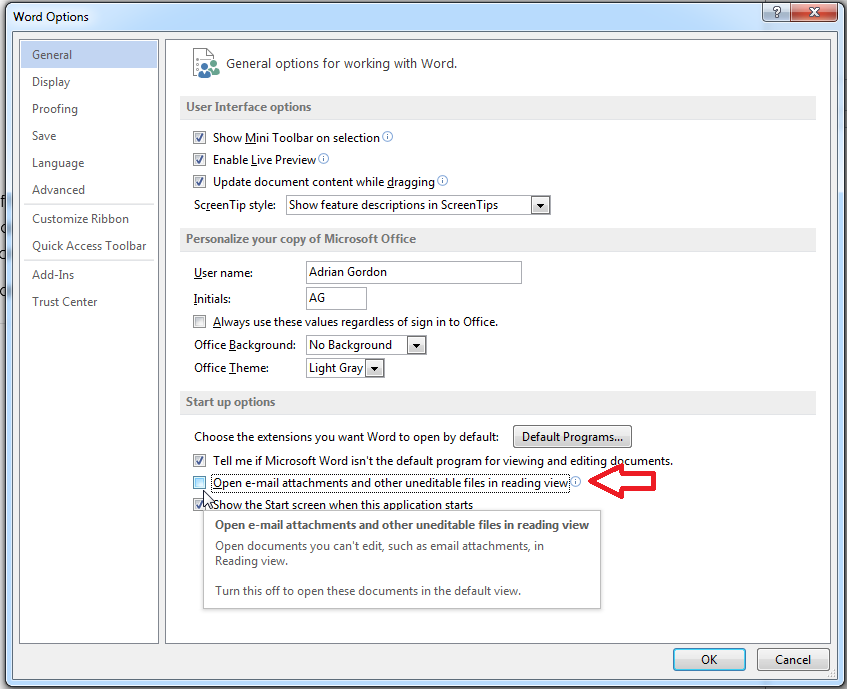Click info icon after reading view option

tap(576, 482)
